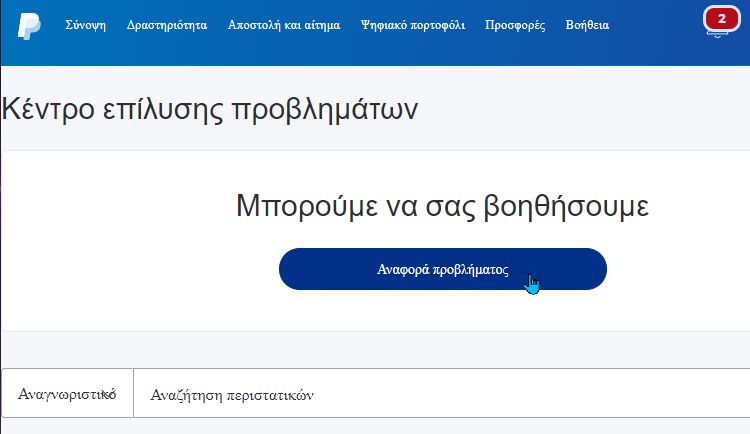
Task: Click the gray gap above the search bar
Action: (375, 350)
